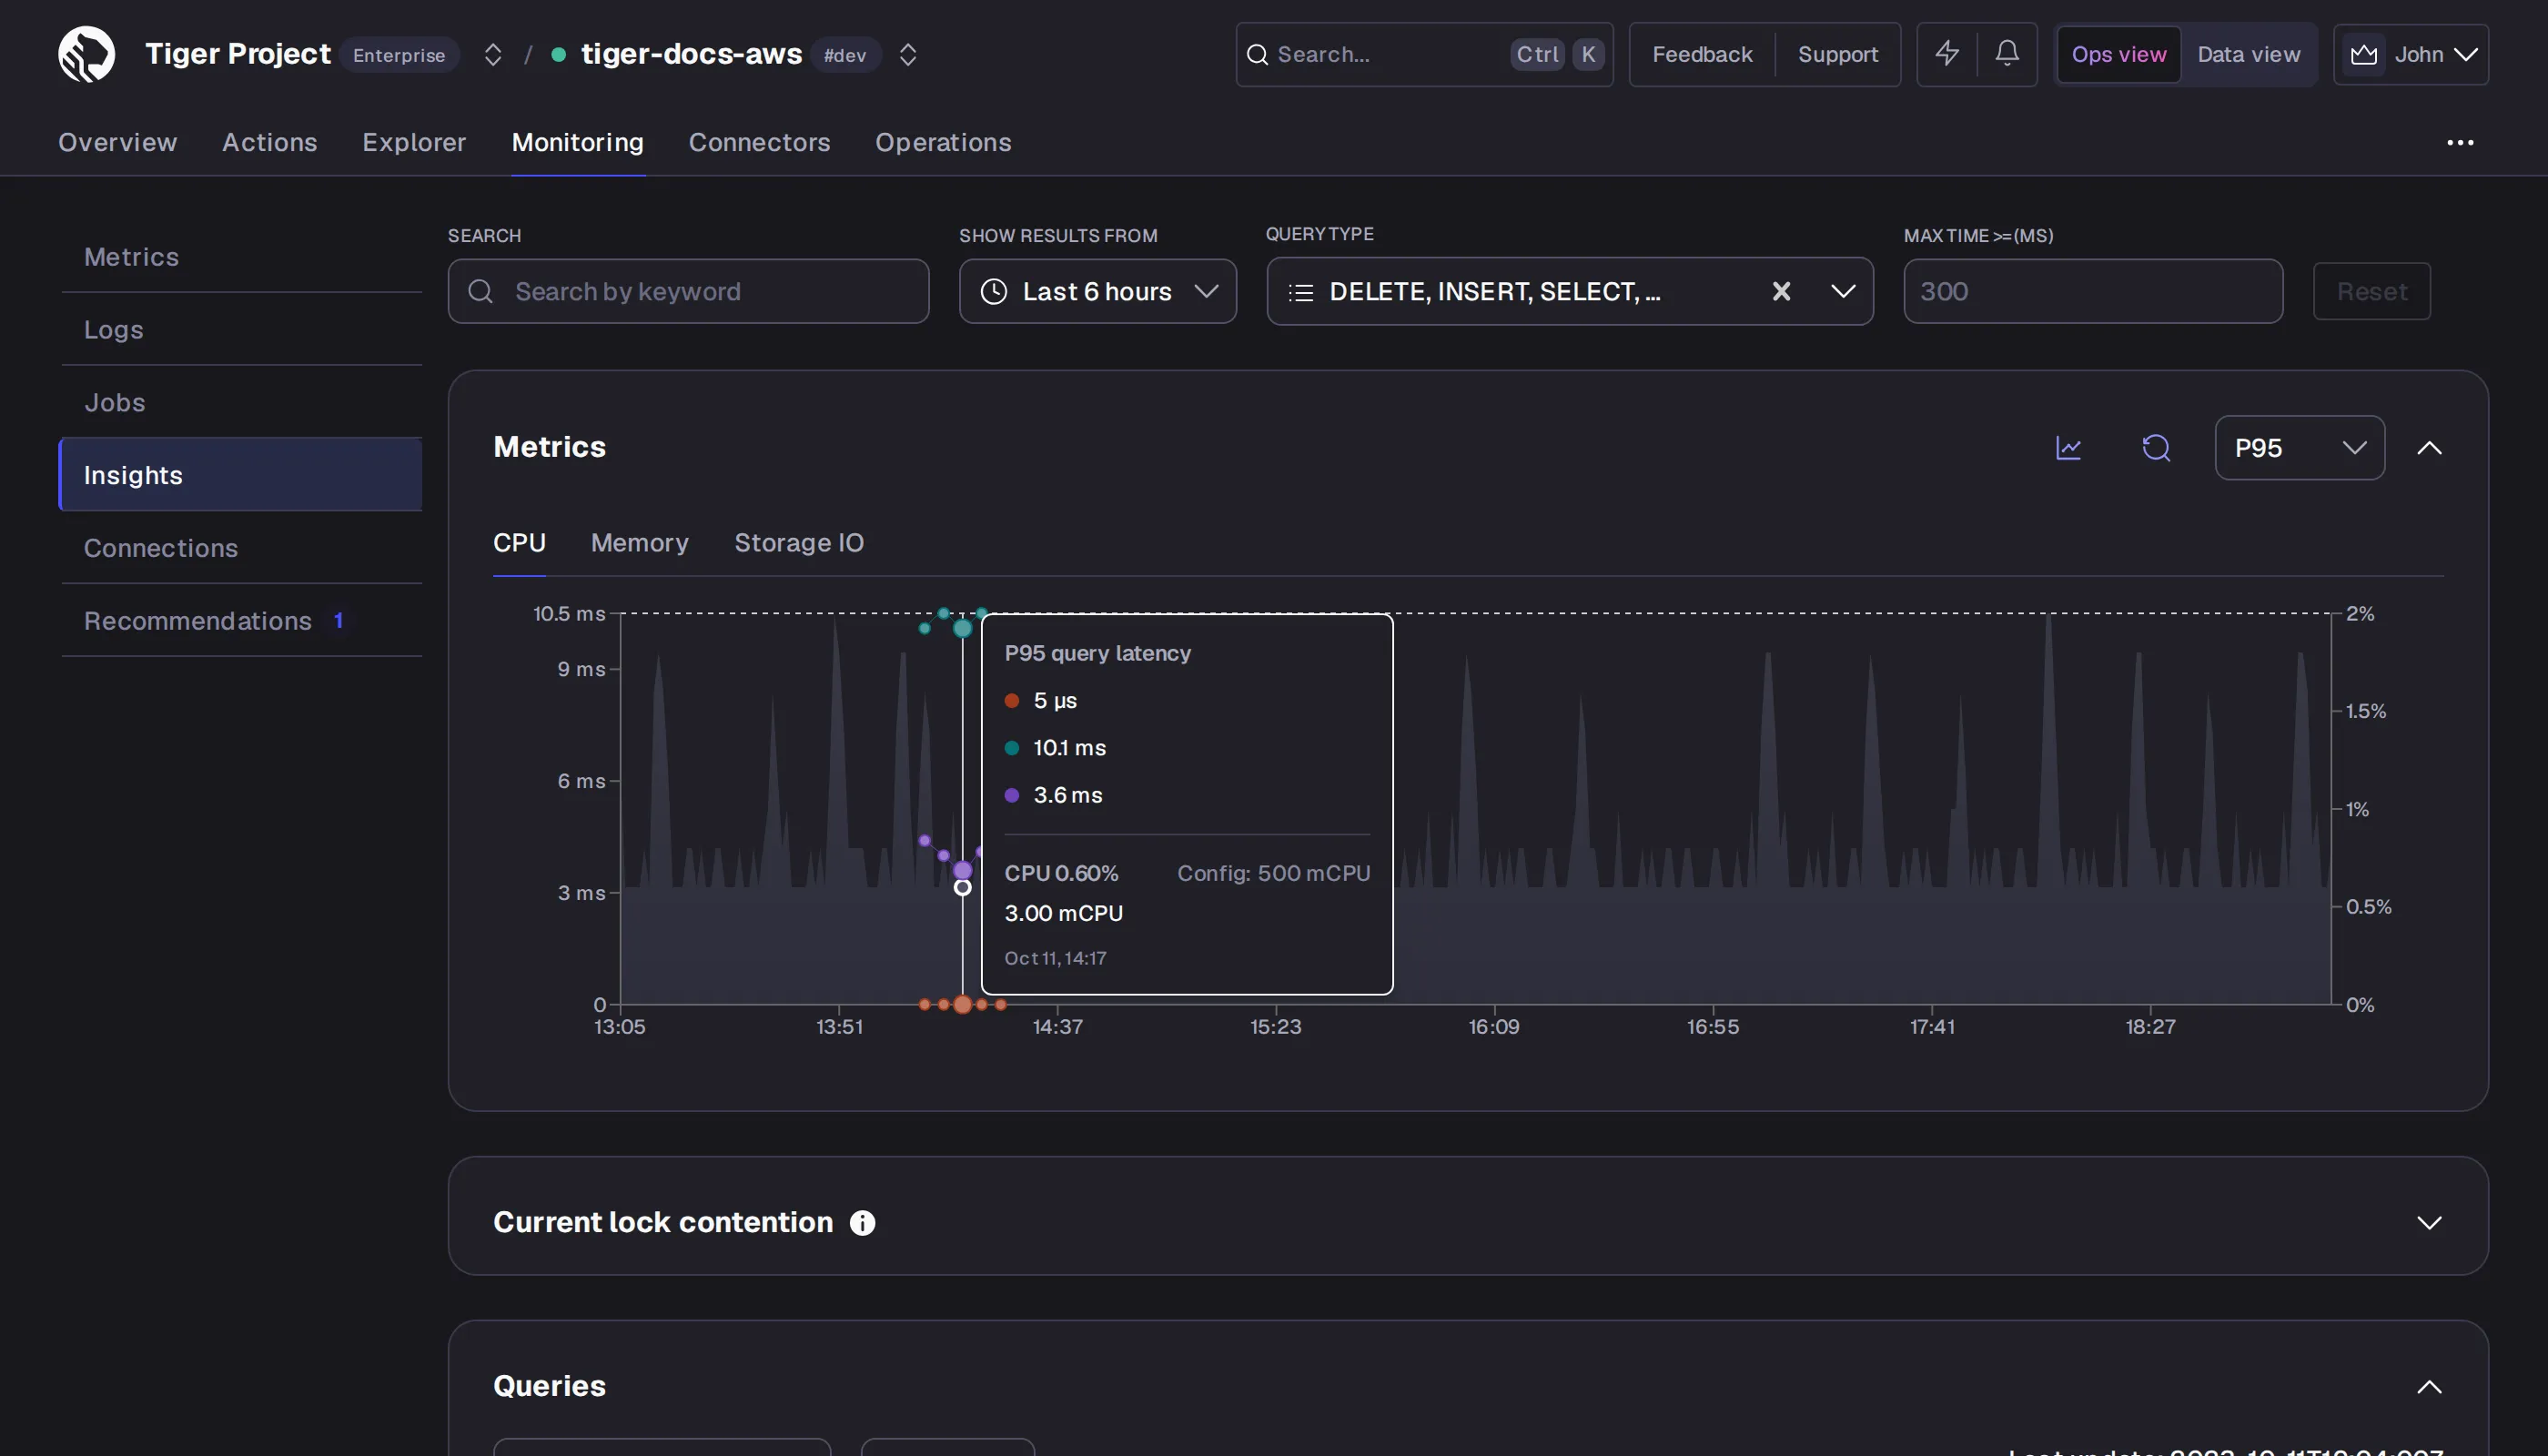Select Logs in the sidebar
The height and width of the screenshot is (1456, 2548).
(x=240, y=330)
